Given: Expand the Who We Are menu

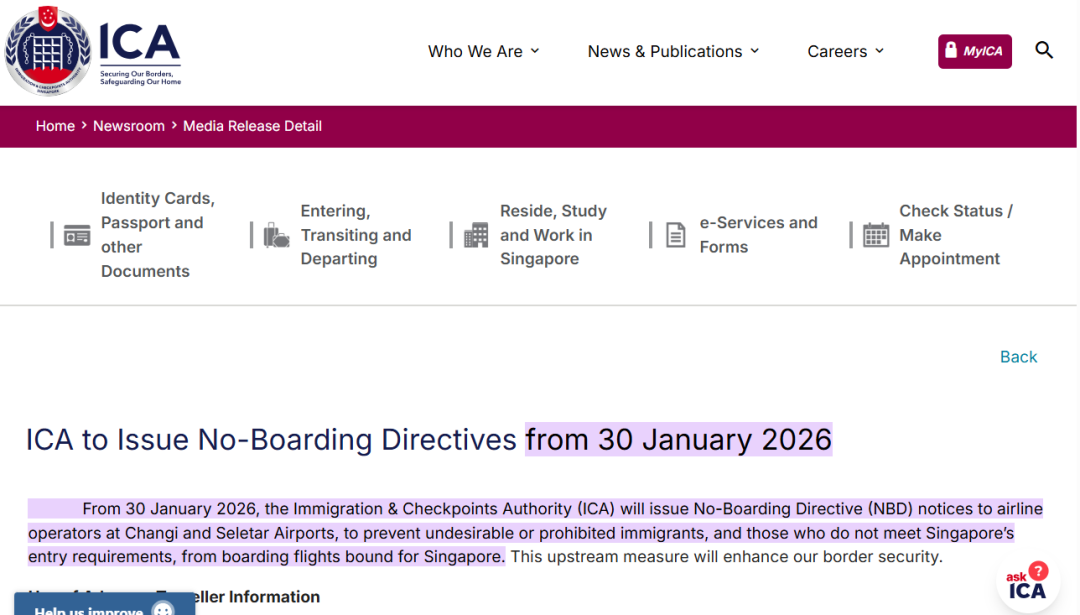Looking at the screenshot, I should (x=483, y=51).
